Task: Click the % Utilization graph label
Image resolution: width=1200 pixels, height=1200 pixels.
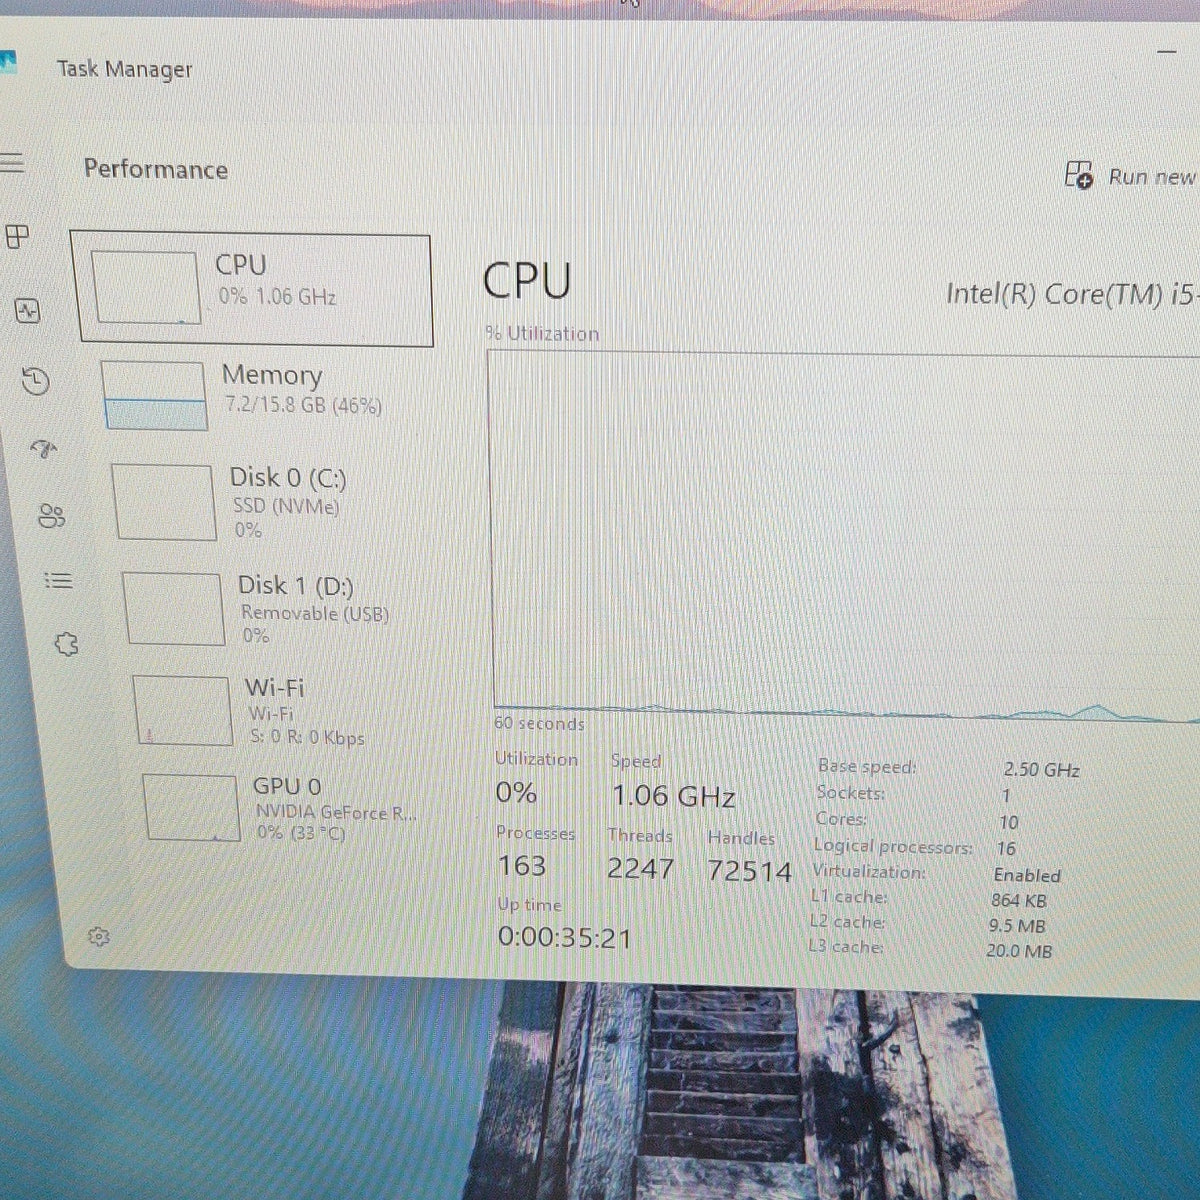Action: [542, 333]
